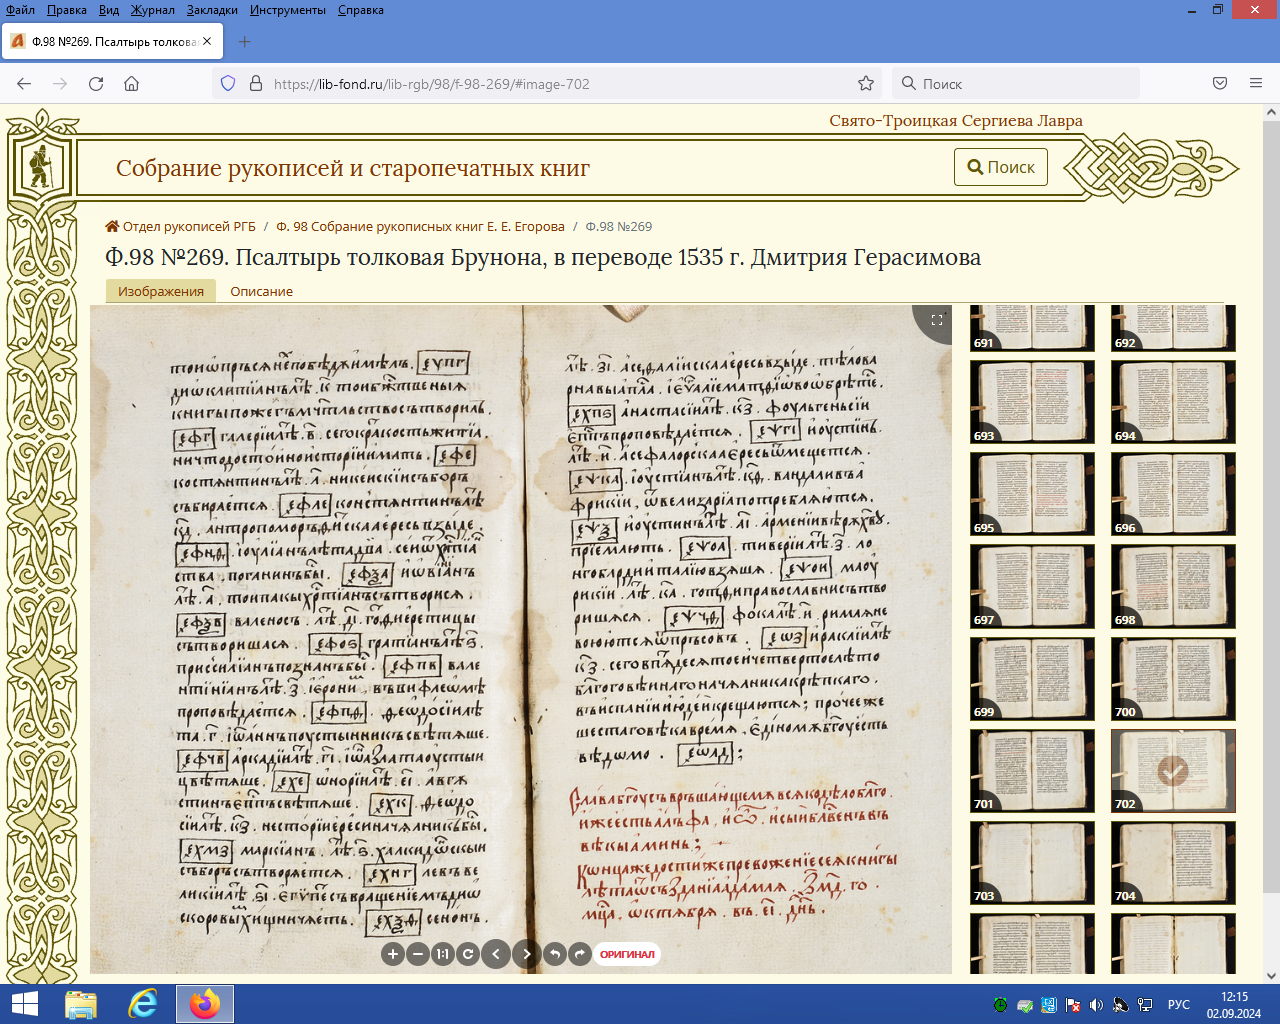Open File Explorer from the taskbar
Screen dimensions: 1280x1024
click(81, 1004)
